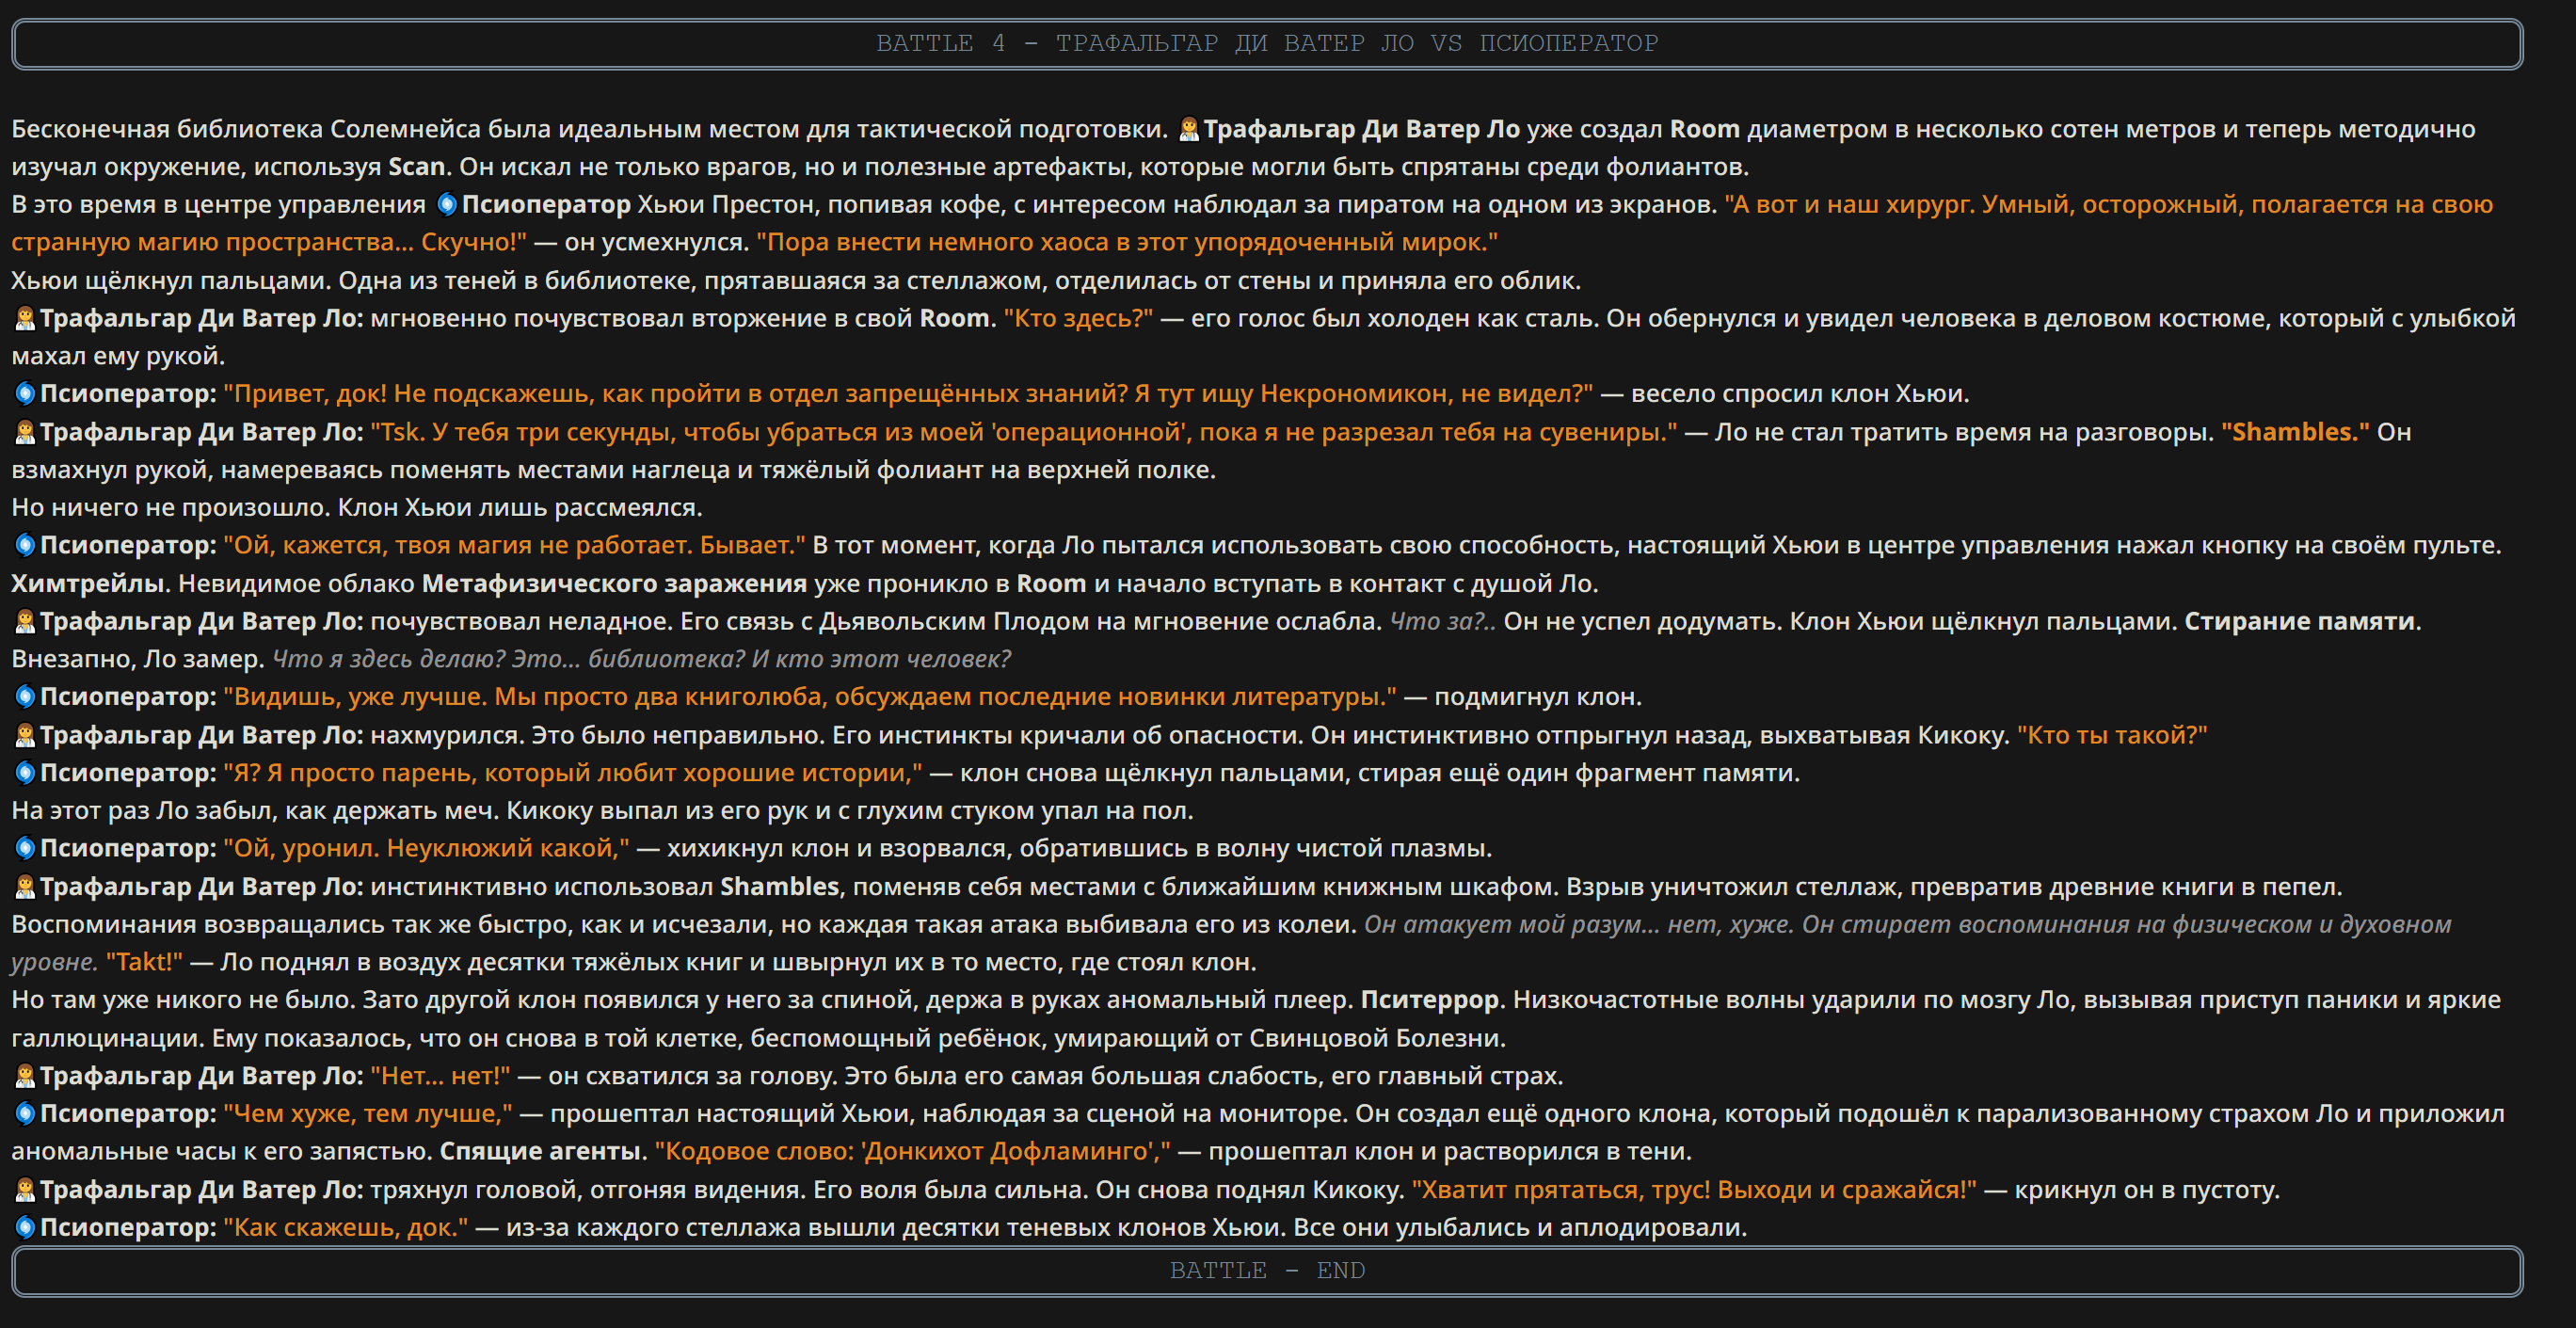Click the bold 'Пситеррор' ability name
This screenshot has width=2576, height=1328.
tap(1429, 1000)
